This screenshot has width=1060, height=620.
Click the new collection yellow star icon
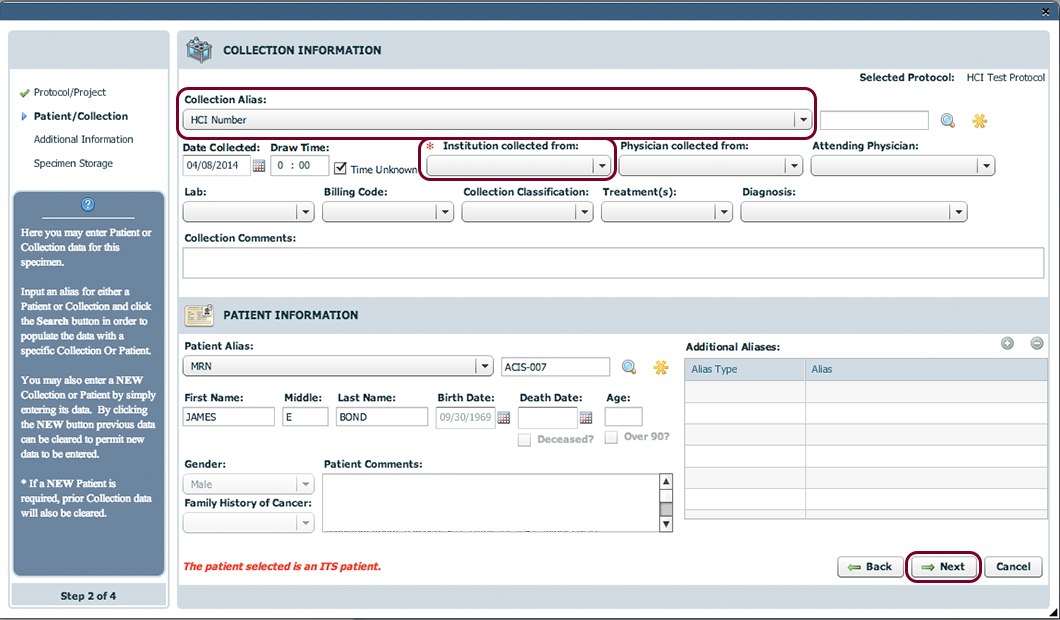coord(980,120)
